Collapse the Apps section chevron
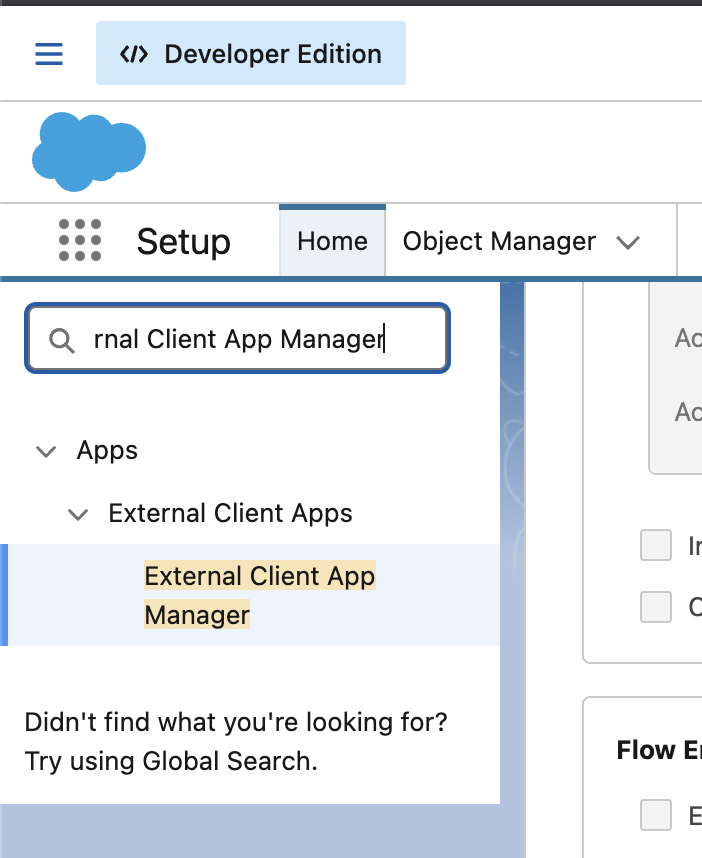The image size is (702, 858). coord(46,451)
